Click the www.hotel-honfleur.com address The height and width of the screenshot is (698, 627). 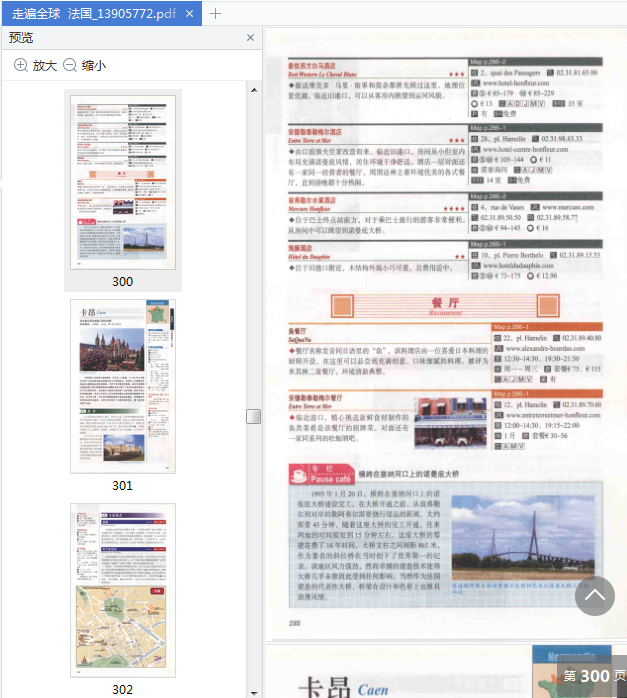tap(516, 83)
